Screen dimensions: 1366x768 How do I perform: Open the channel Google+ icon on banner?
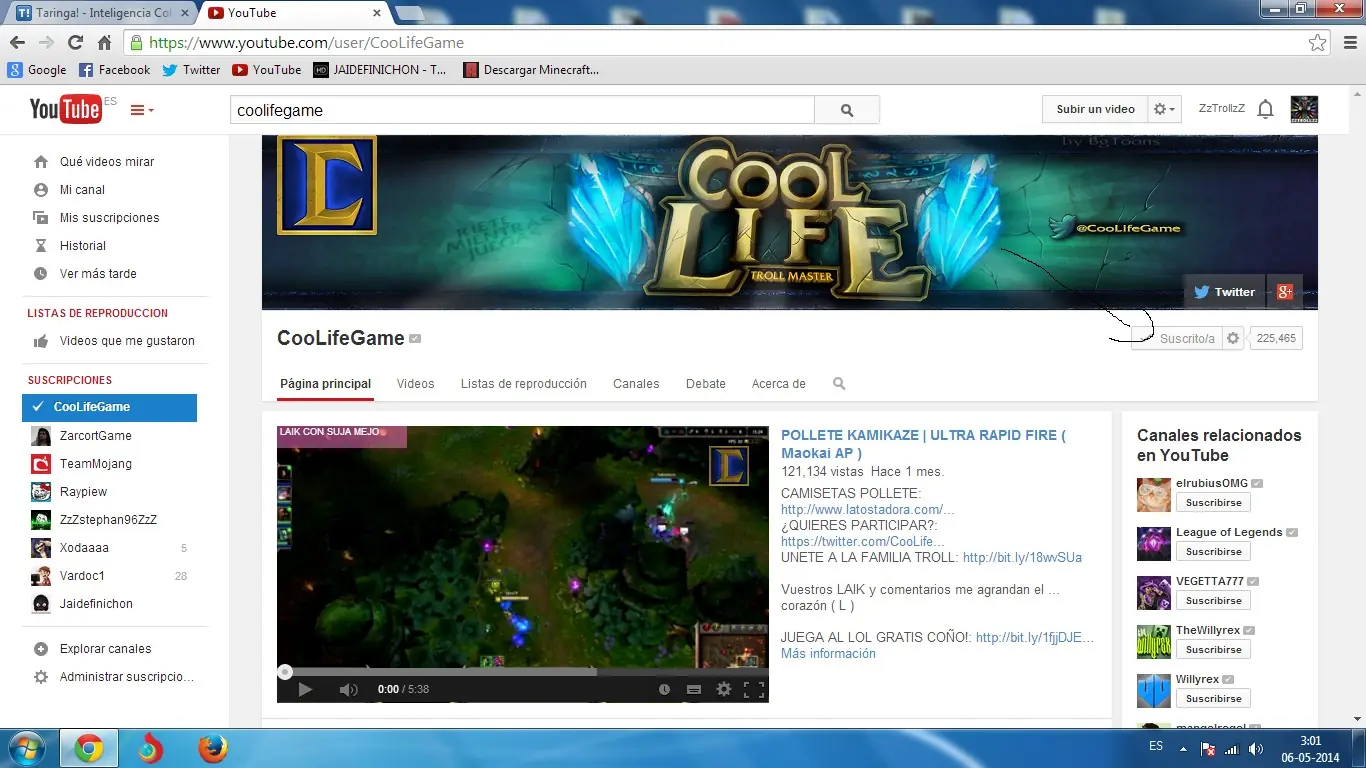[1285, 292]
